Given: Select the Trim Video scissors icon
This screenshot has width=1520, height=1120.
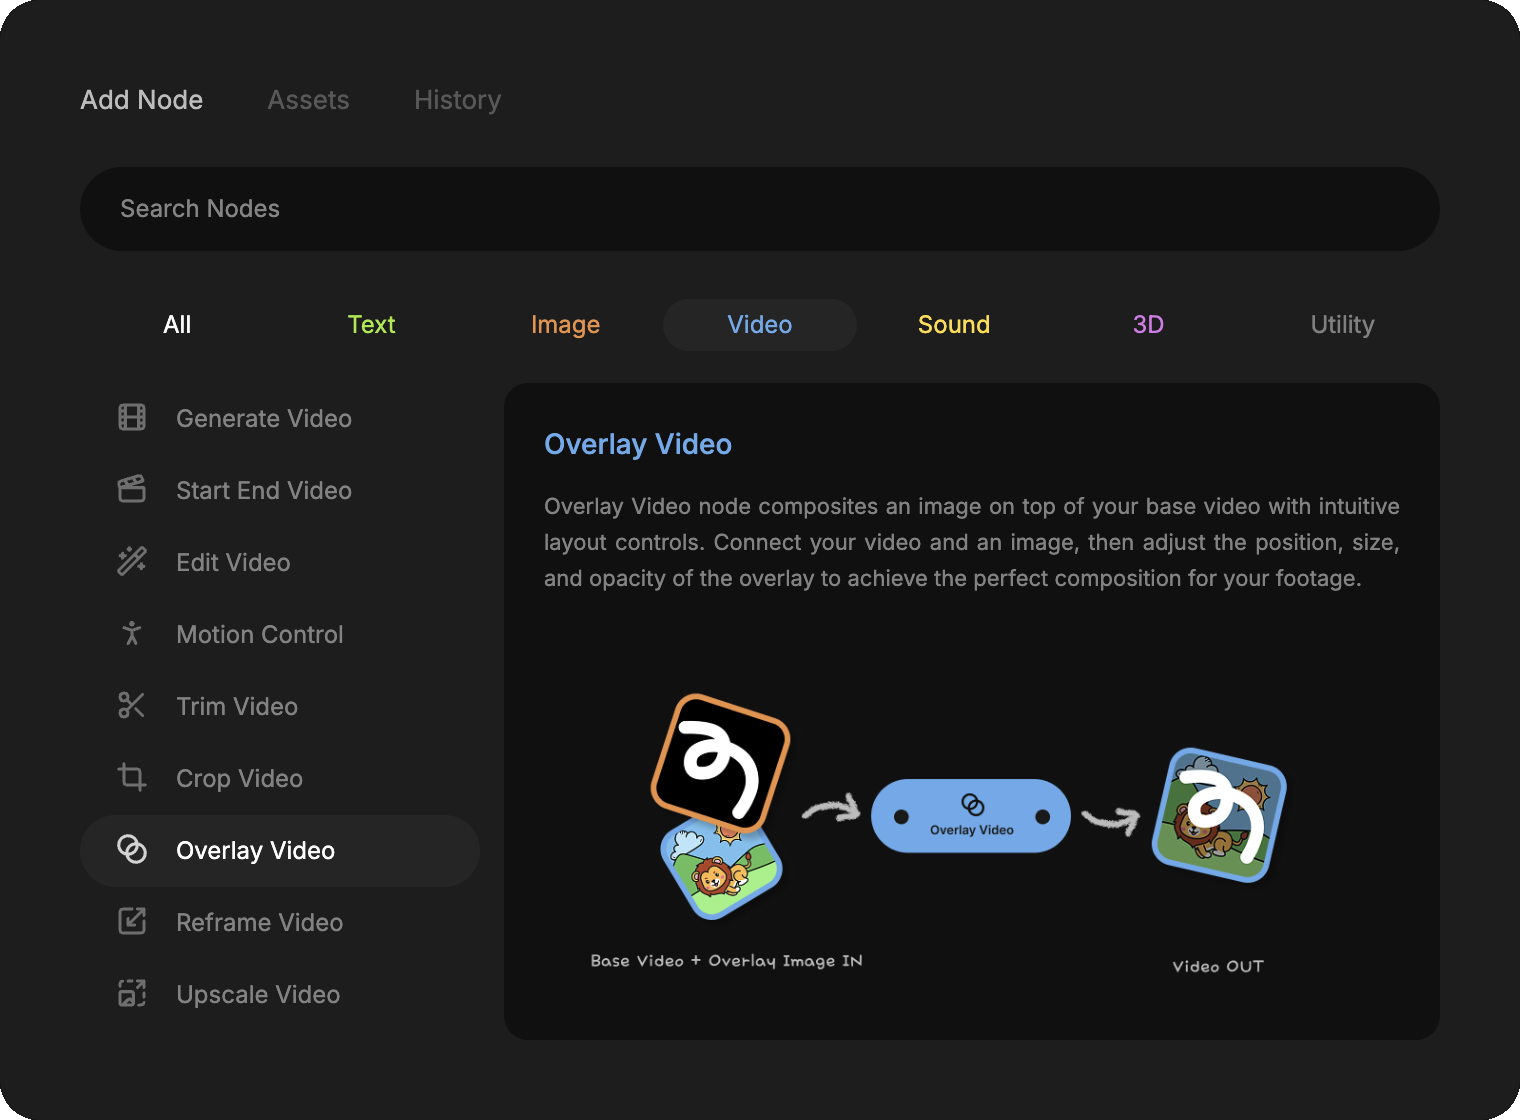Looking at the screenshot, I should coord(132,706).
